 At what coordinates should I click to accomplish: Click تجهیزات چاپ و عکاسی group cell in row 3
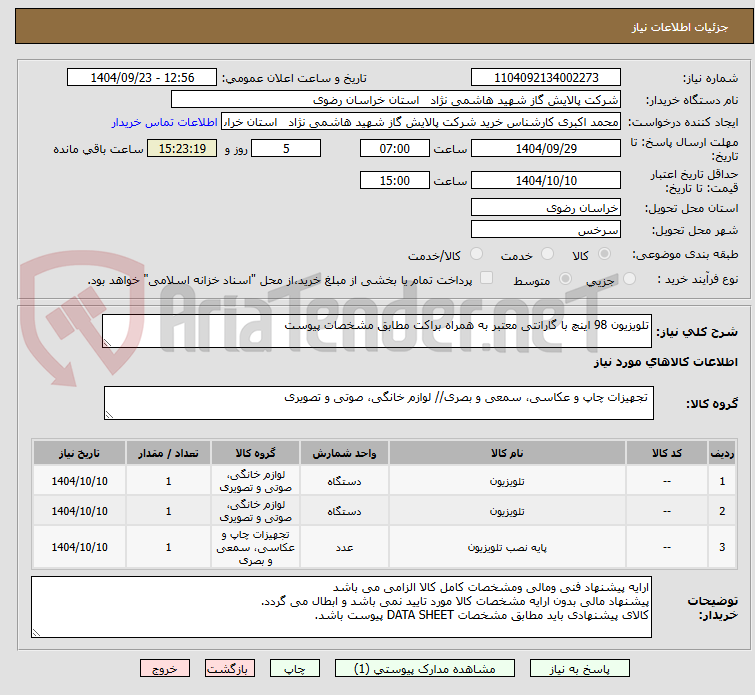click(x=255, y=547)
